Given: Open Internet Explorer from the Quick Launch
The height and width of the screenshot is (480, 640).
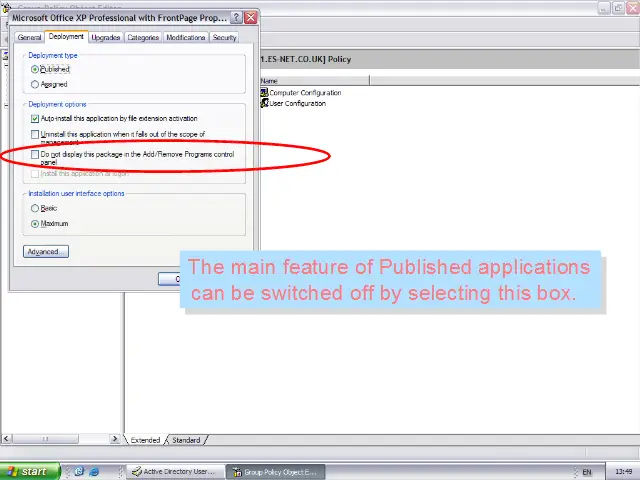Looking at the screenshot, I should coord(94,471).
